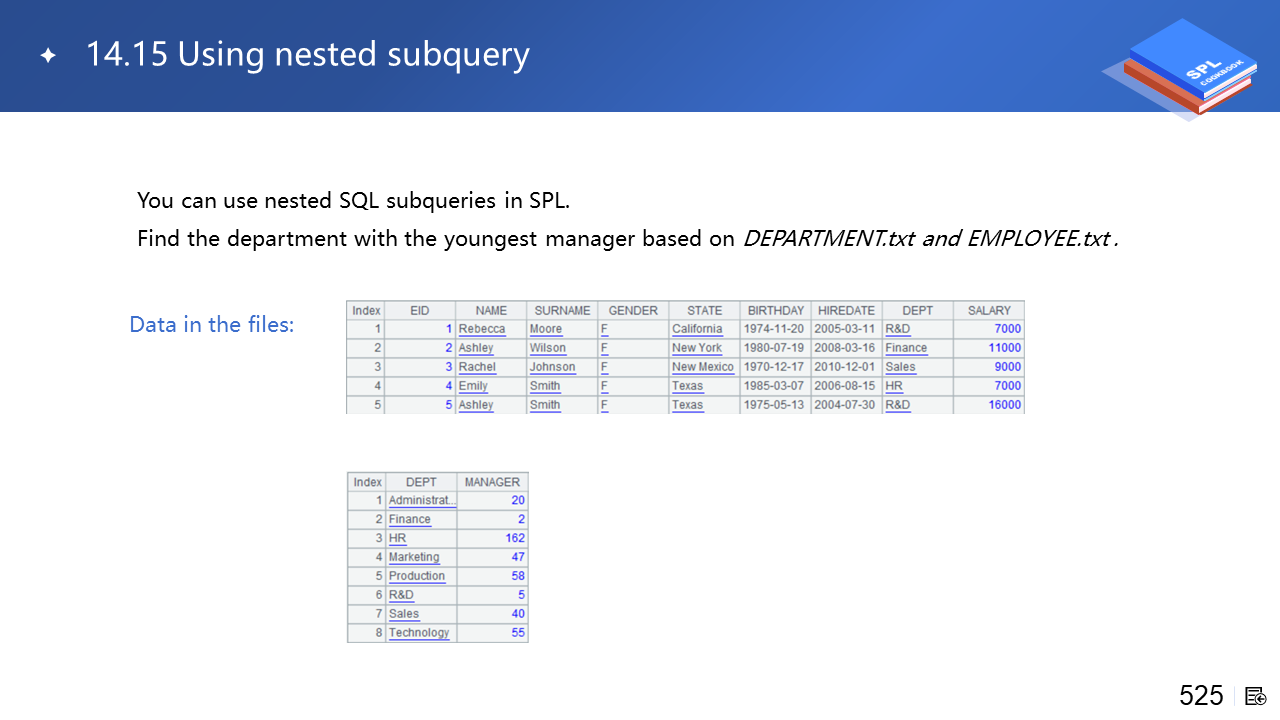
Task: Select the truncated Administrat... department cell
Action: (x=421, y=500)
